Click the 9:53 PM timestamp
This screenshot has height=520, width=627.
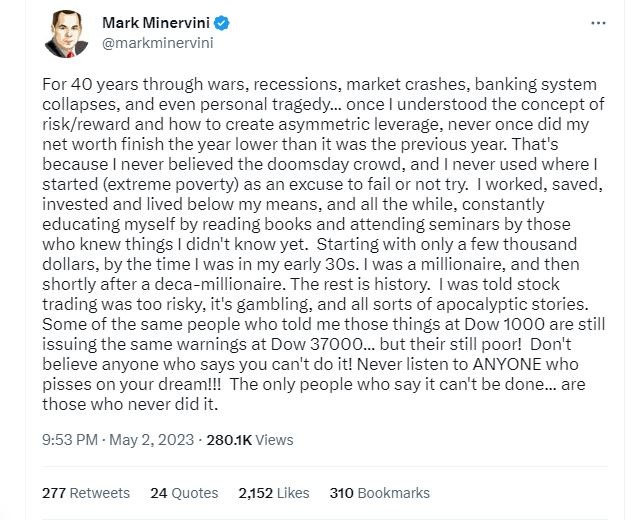72,439
